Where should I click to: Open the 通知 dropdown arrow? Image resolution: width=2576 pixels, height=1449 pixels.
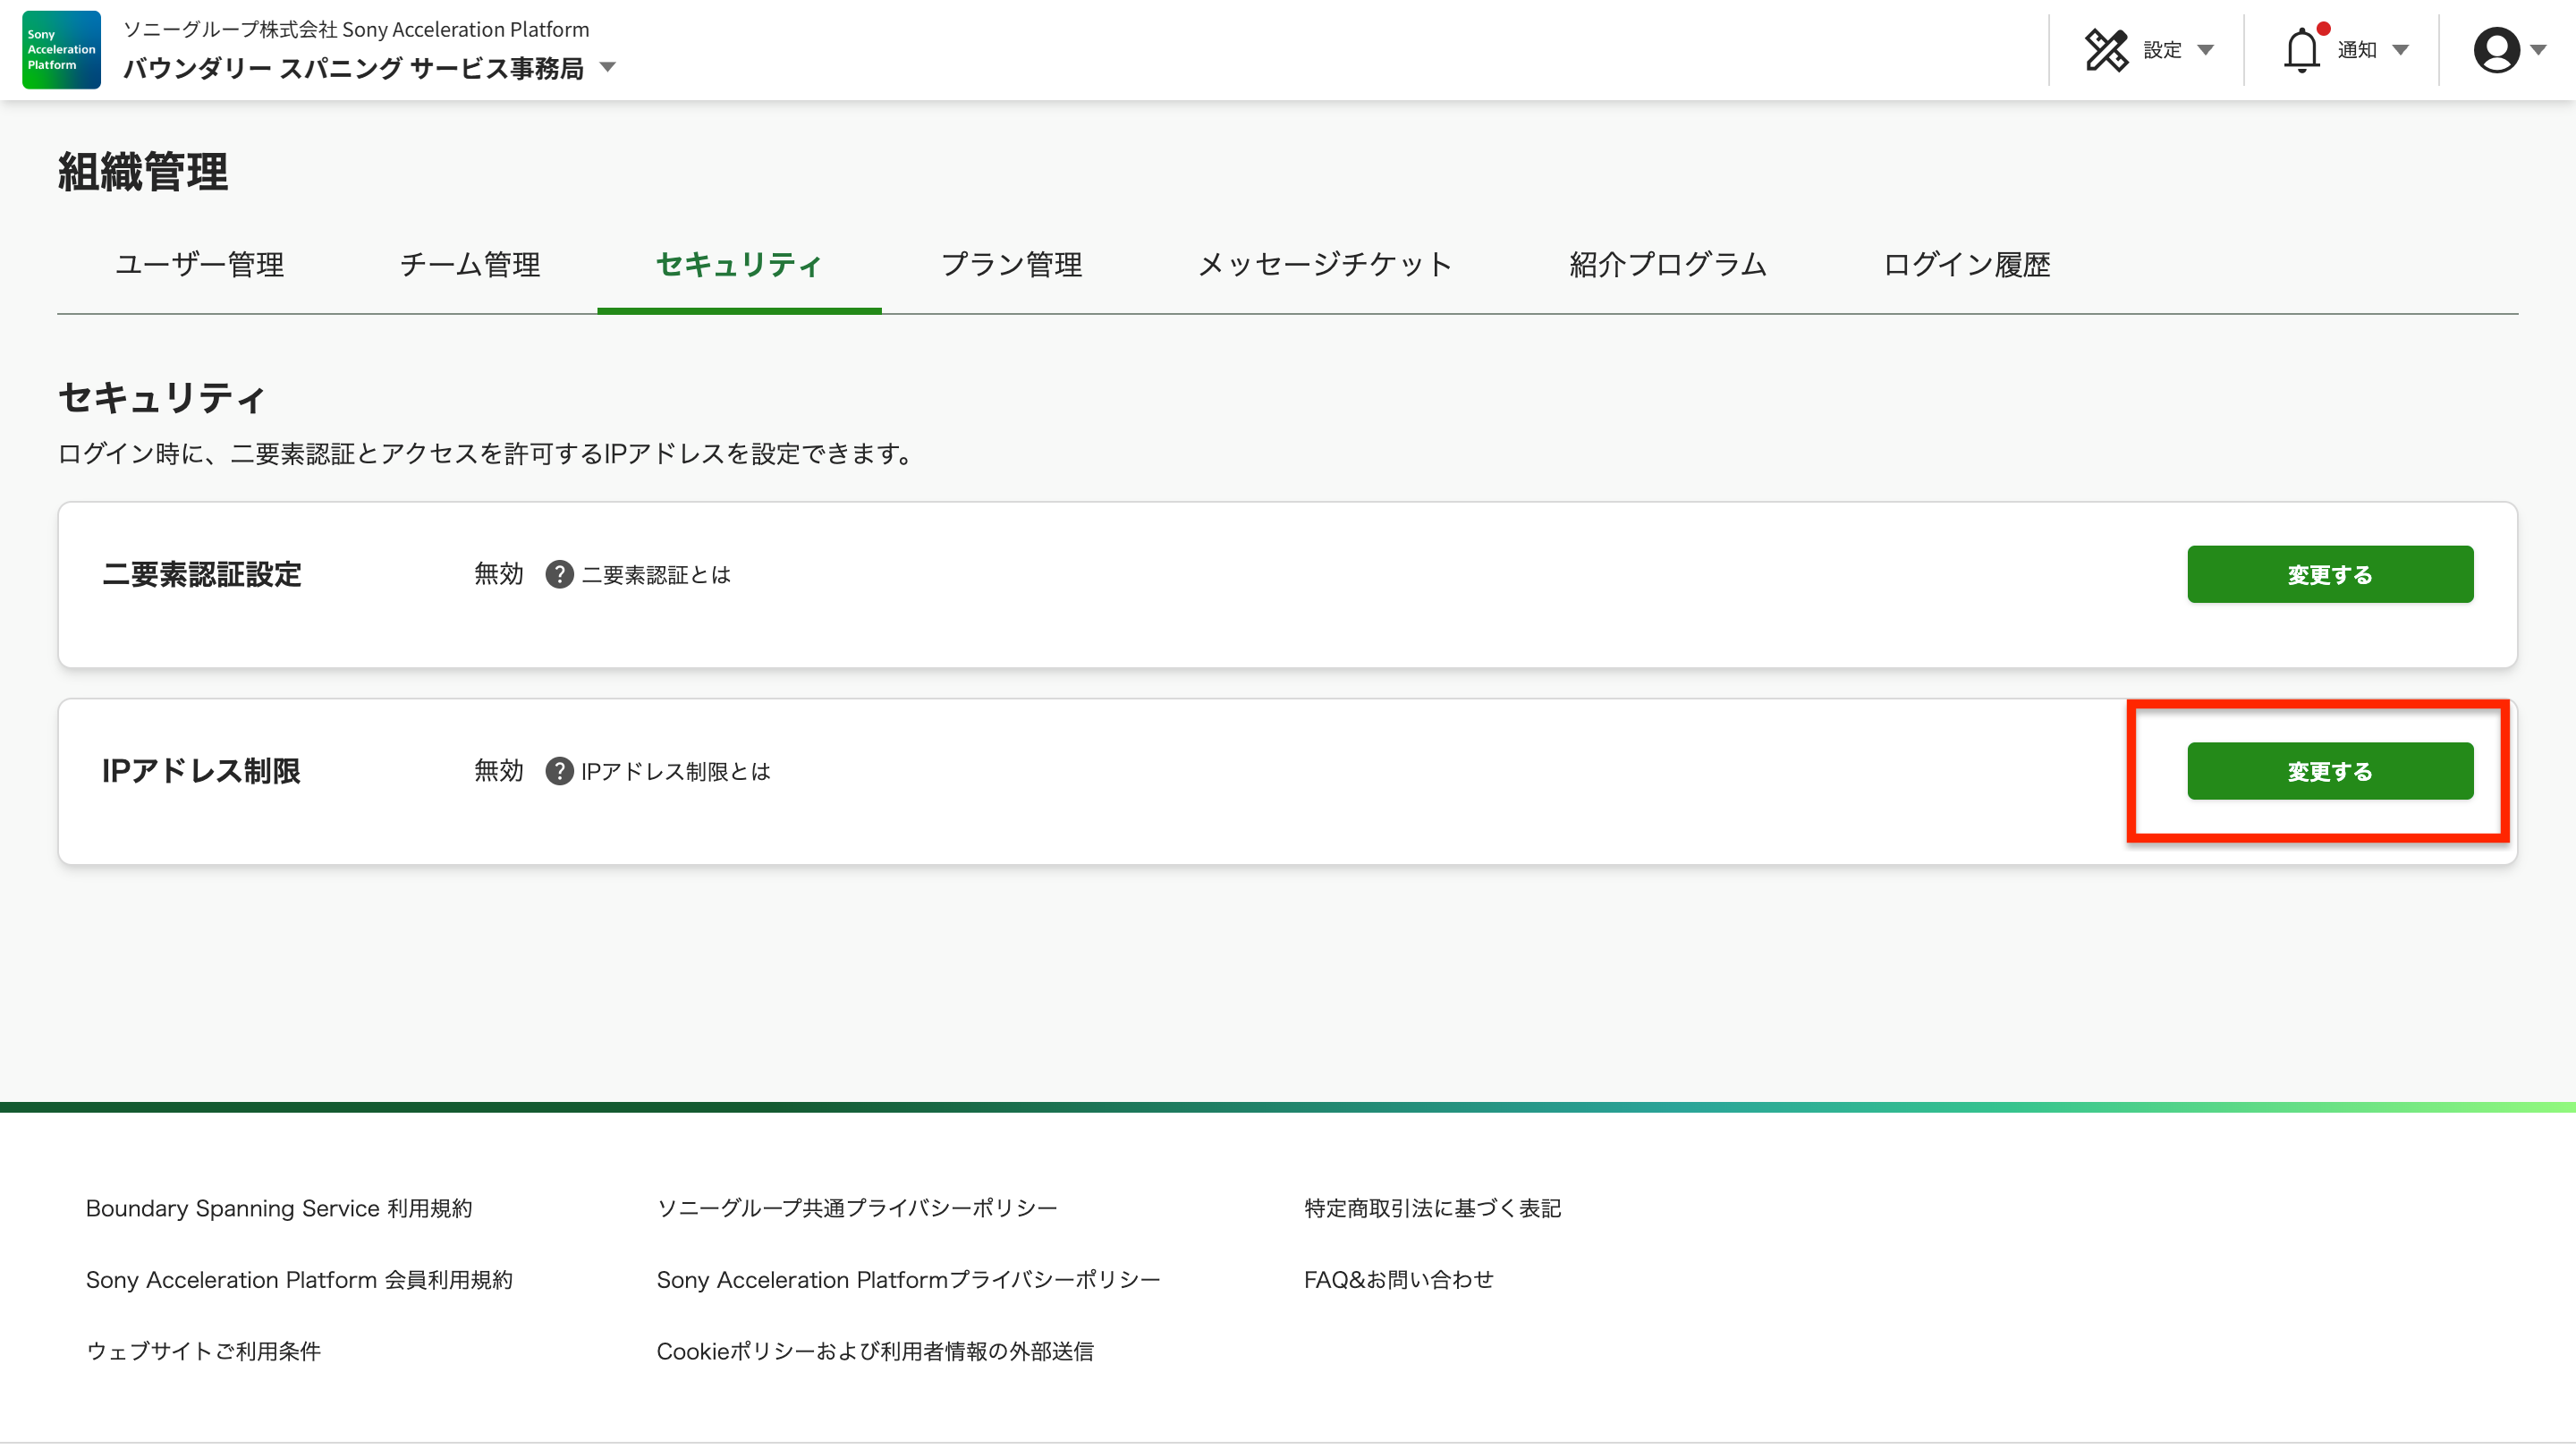click(2400, 50)
